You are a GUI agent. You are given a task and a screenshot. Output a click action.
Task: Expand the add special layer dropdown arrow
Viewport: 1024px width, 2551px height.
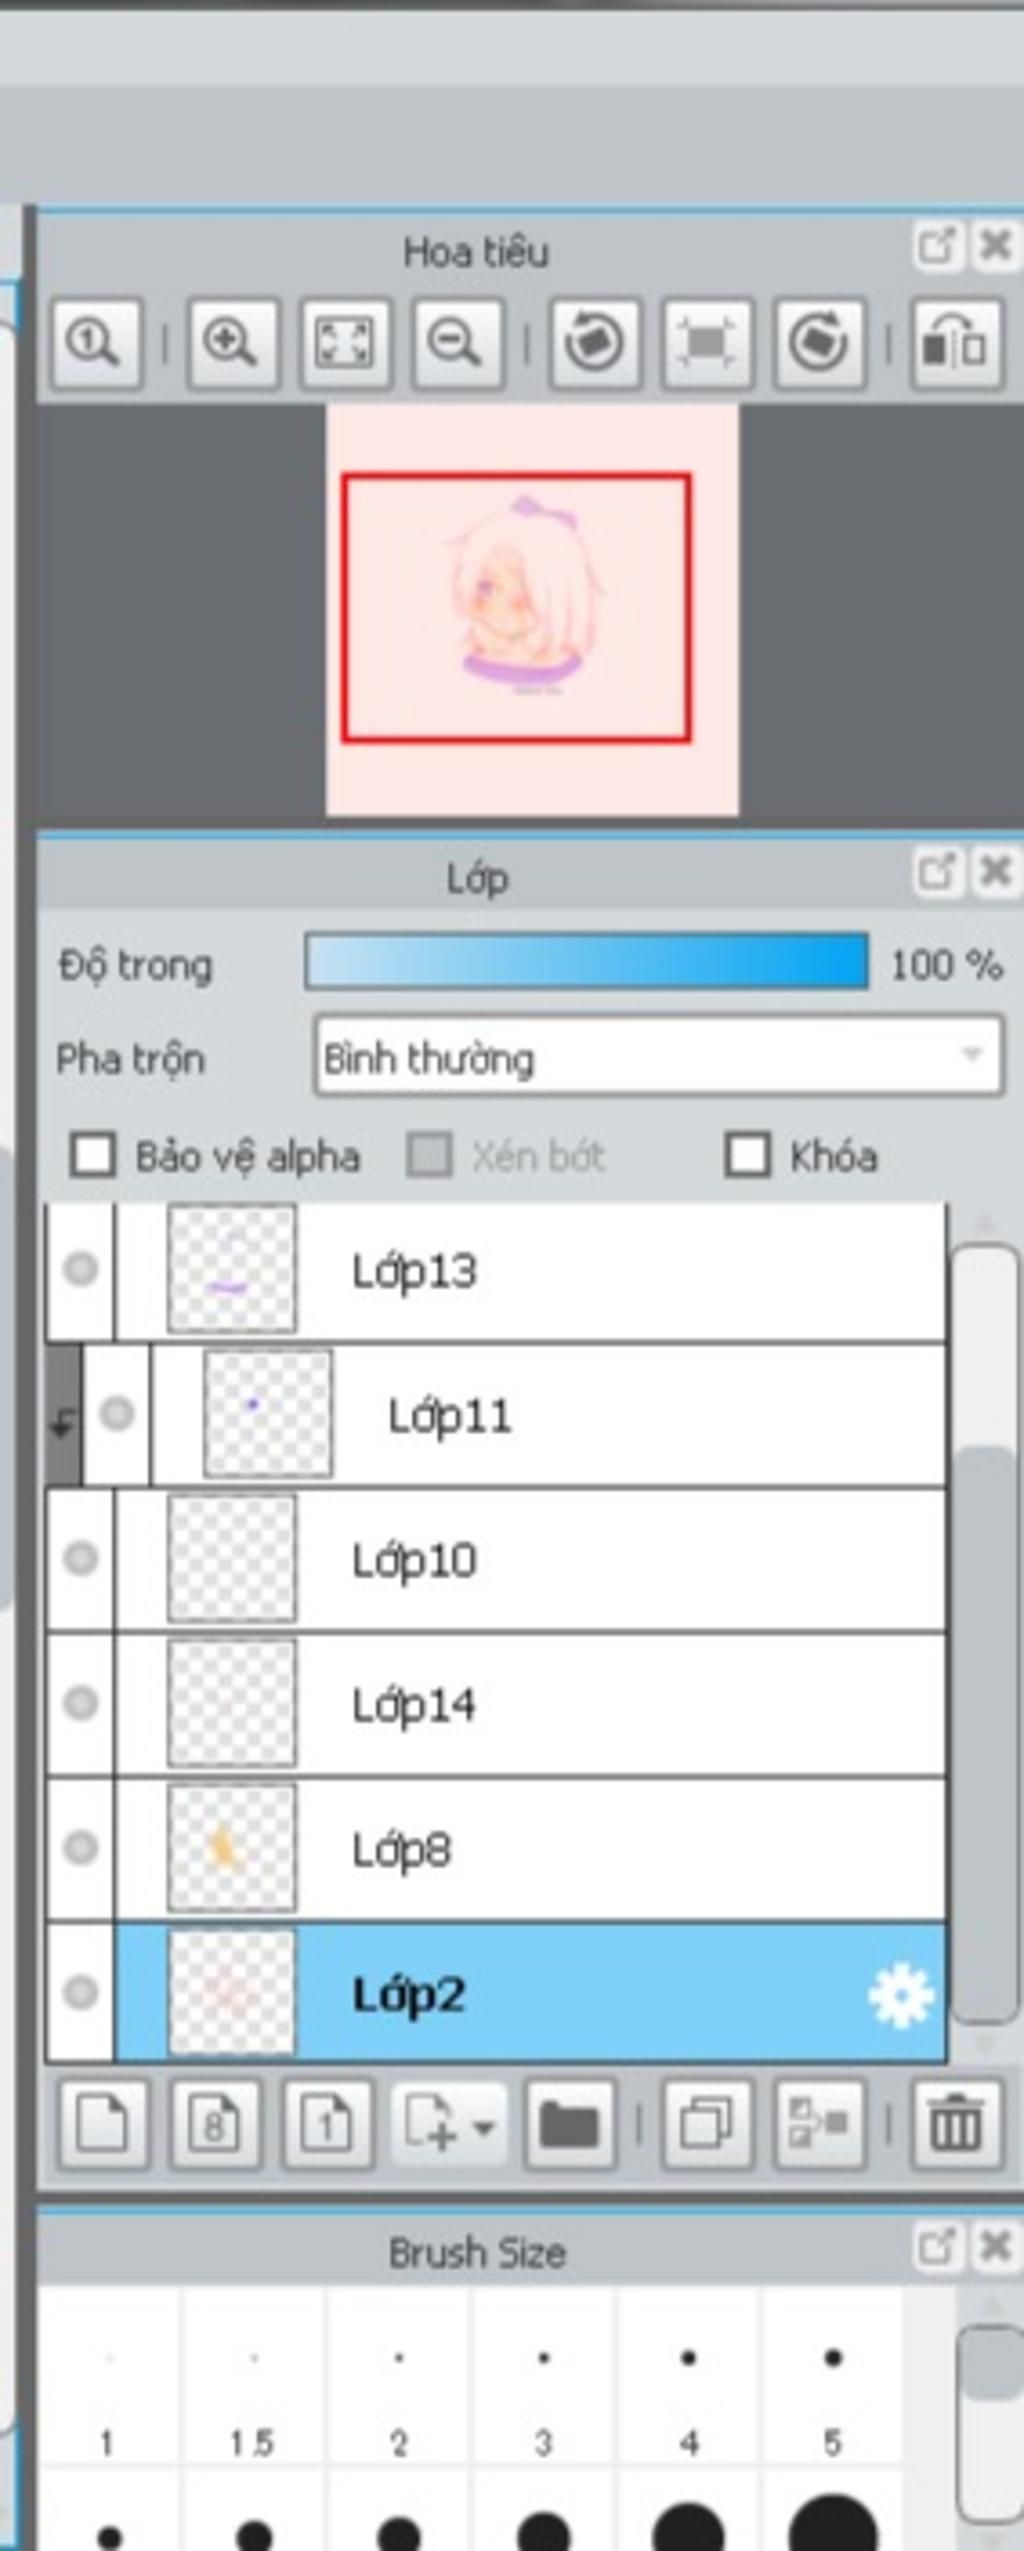[x=483, y=2126]
